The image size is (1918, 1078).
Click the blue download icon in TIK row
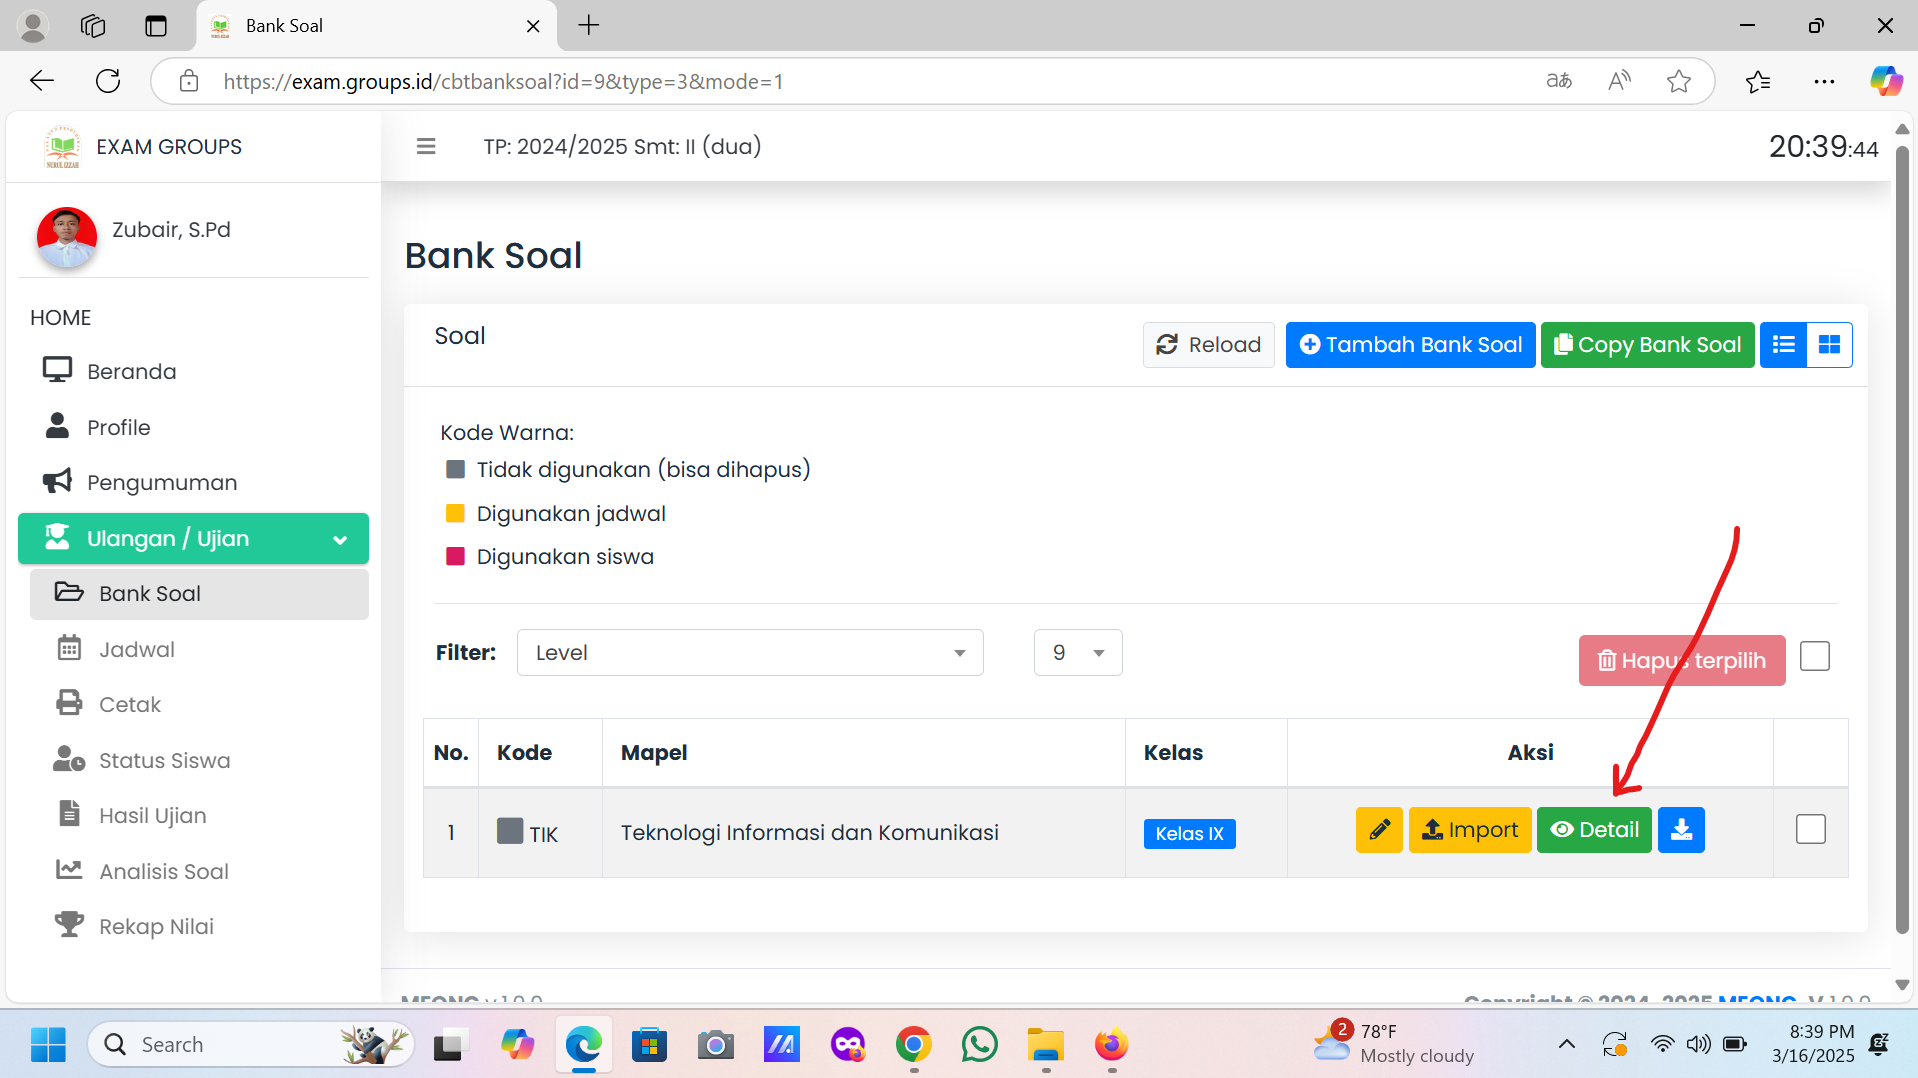tap(1681, 830)
